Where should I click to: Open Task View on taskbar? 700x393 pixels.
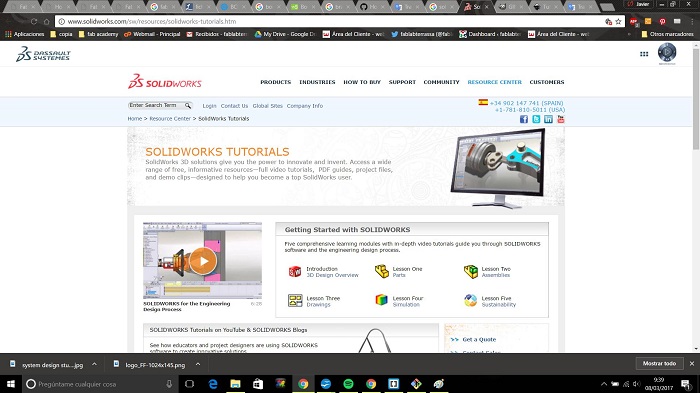[x=189, y=384]
